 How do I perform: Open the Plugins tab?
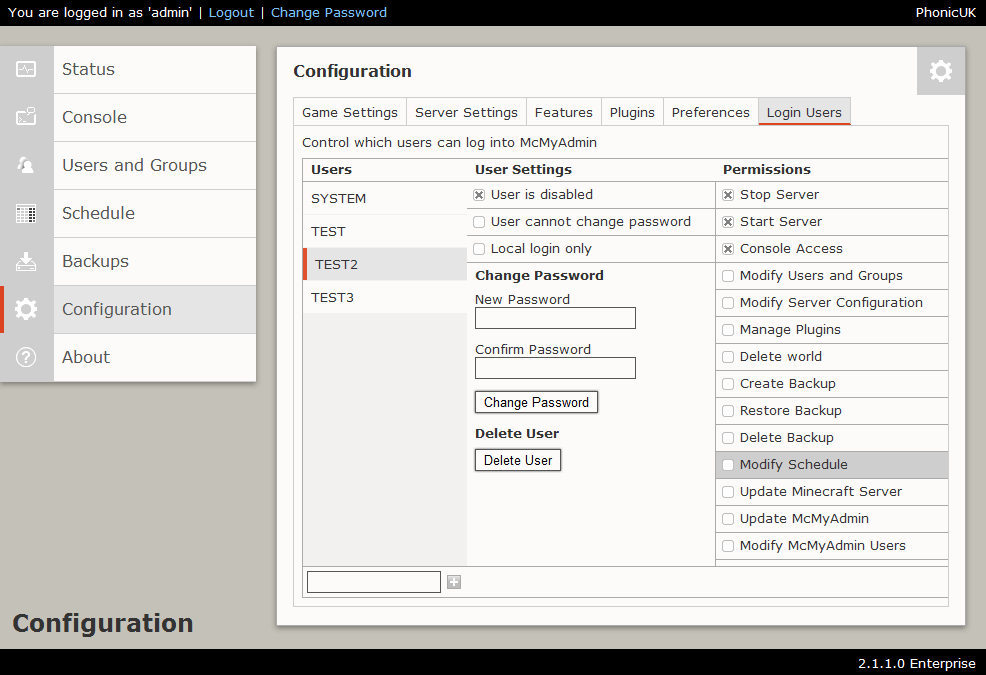pos(632,112)
